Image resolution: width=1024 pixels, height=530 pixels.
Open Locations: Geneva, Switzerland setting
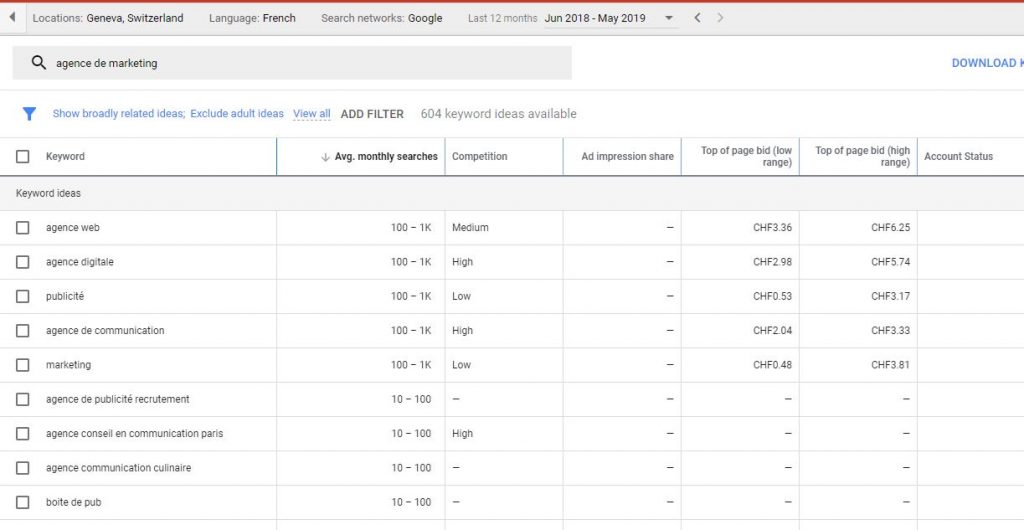point(108,18)
